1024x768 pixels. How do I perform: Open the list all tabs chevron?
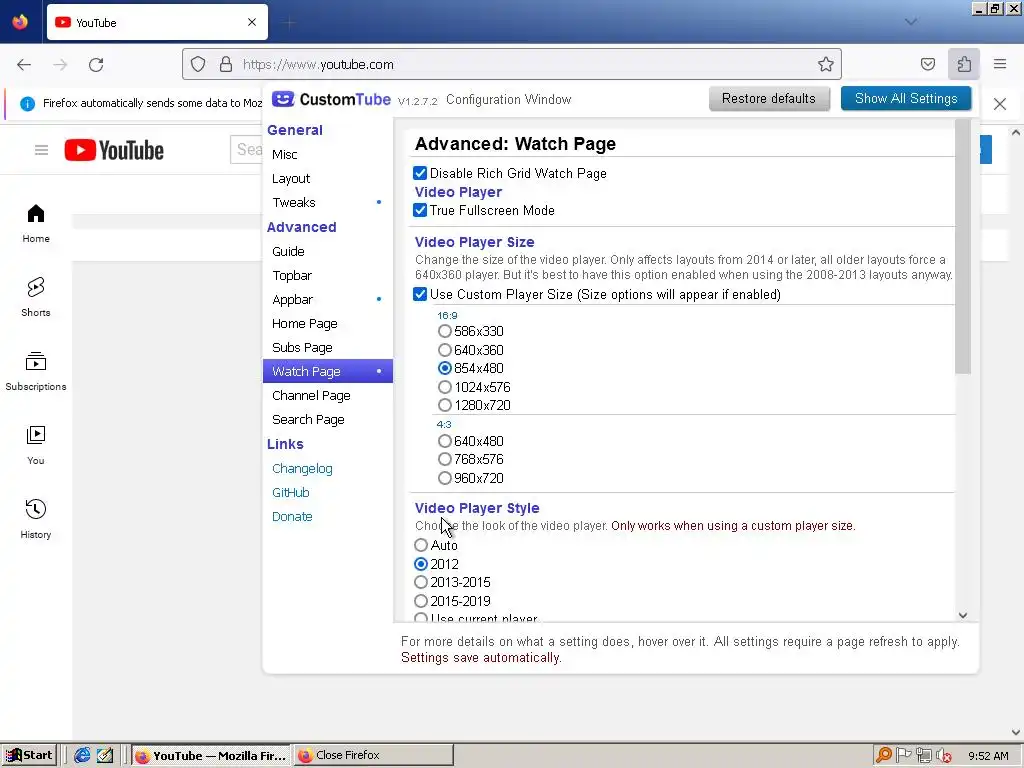tap(911, 22)
